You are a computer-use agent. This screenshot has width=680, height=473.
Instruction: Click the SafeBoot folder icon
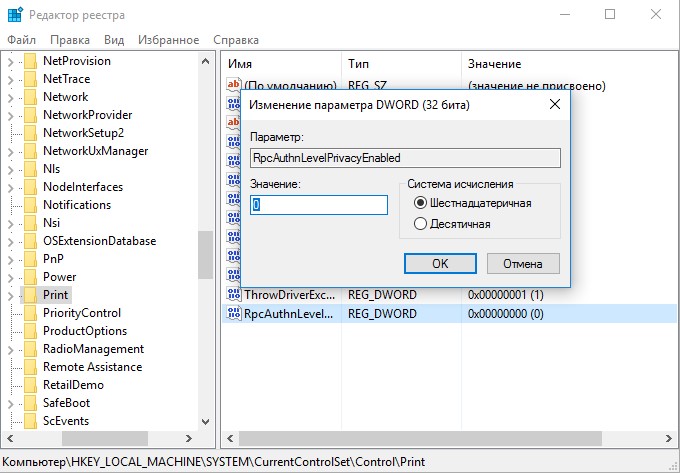point(30,403)
